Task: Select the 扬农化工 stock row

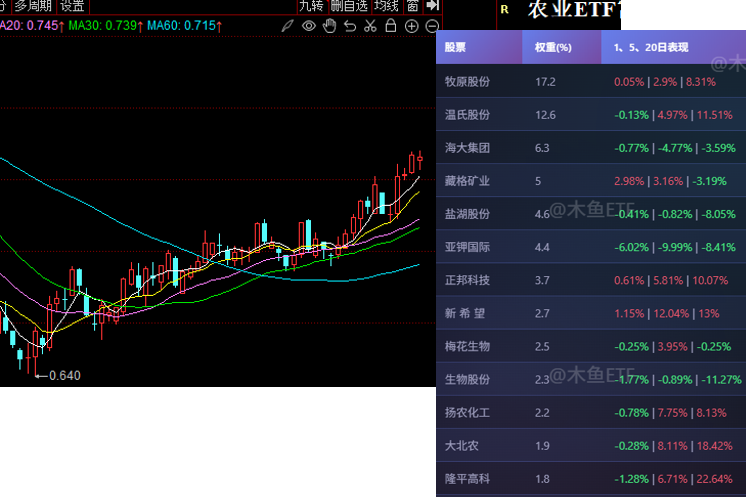Action: click(x=591, y=412)
